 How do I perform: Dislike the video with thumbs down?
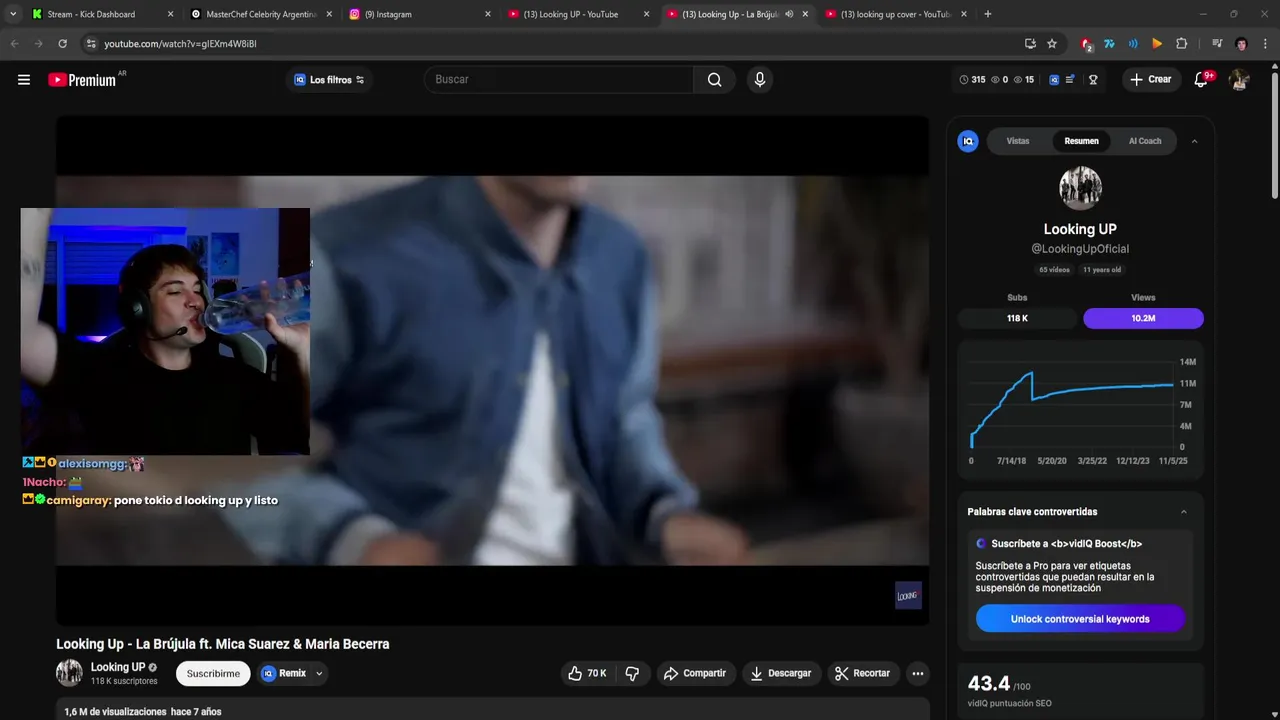(632, 673)
